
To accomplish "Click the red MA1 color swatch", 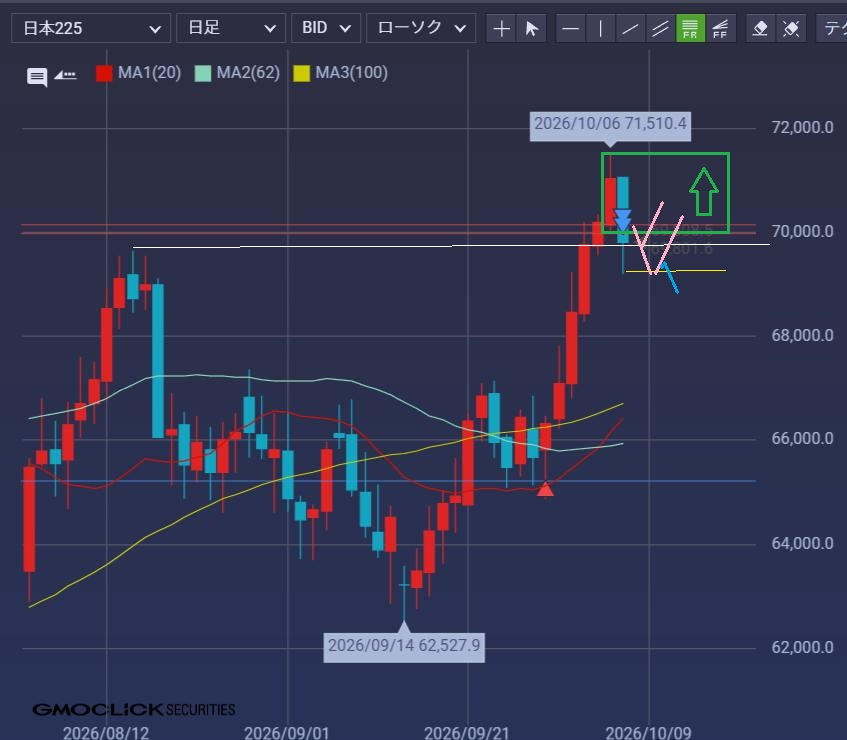I will click(x=104, y=73).
